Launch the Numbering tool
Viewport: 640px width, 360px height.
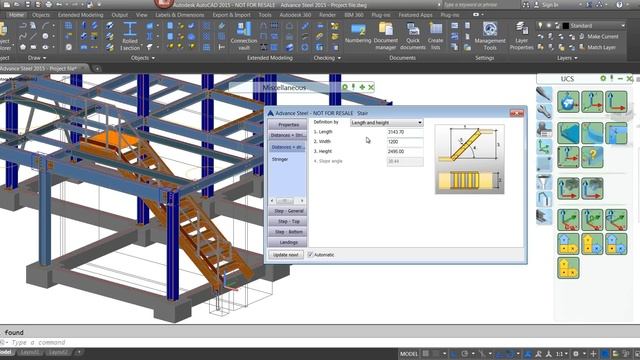pos(358,33)
